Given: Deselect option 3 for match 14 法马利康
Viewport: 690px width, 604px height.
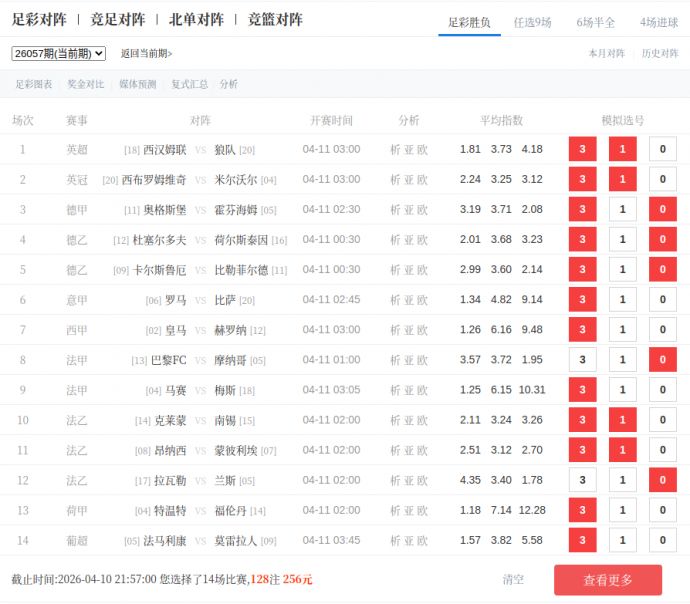Looking at the screenshot, I should point(582,541).
